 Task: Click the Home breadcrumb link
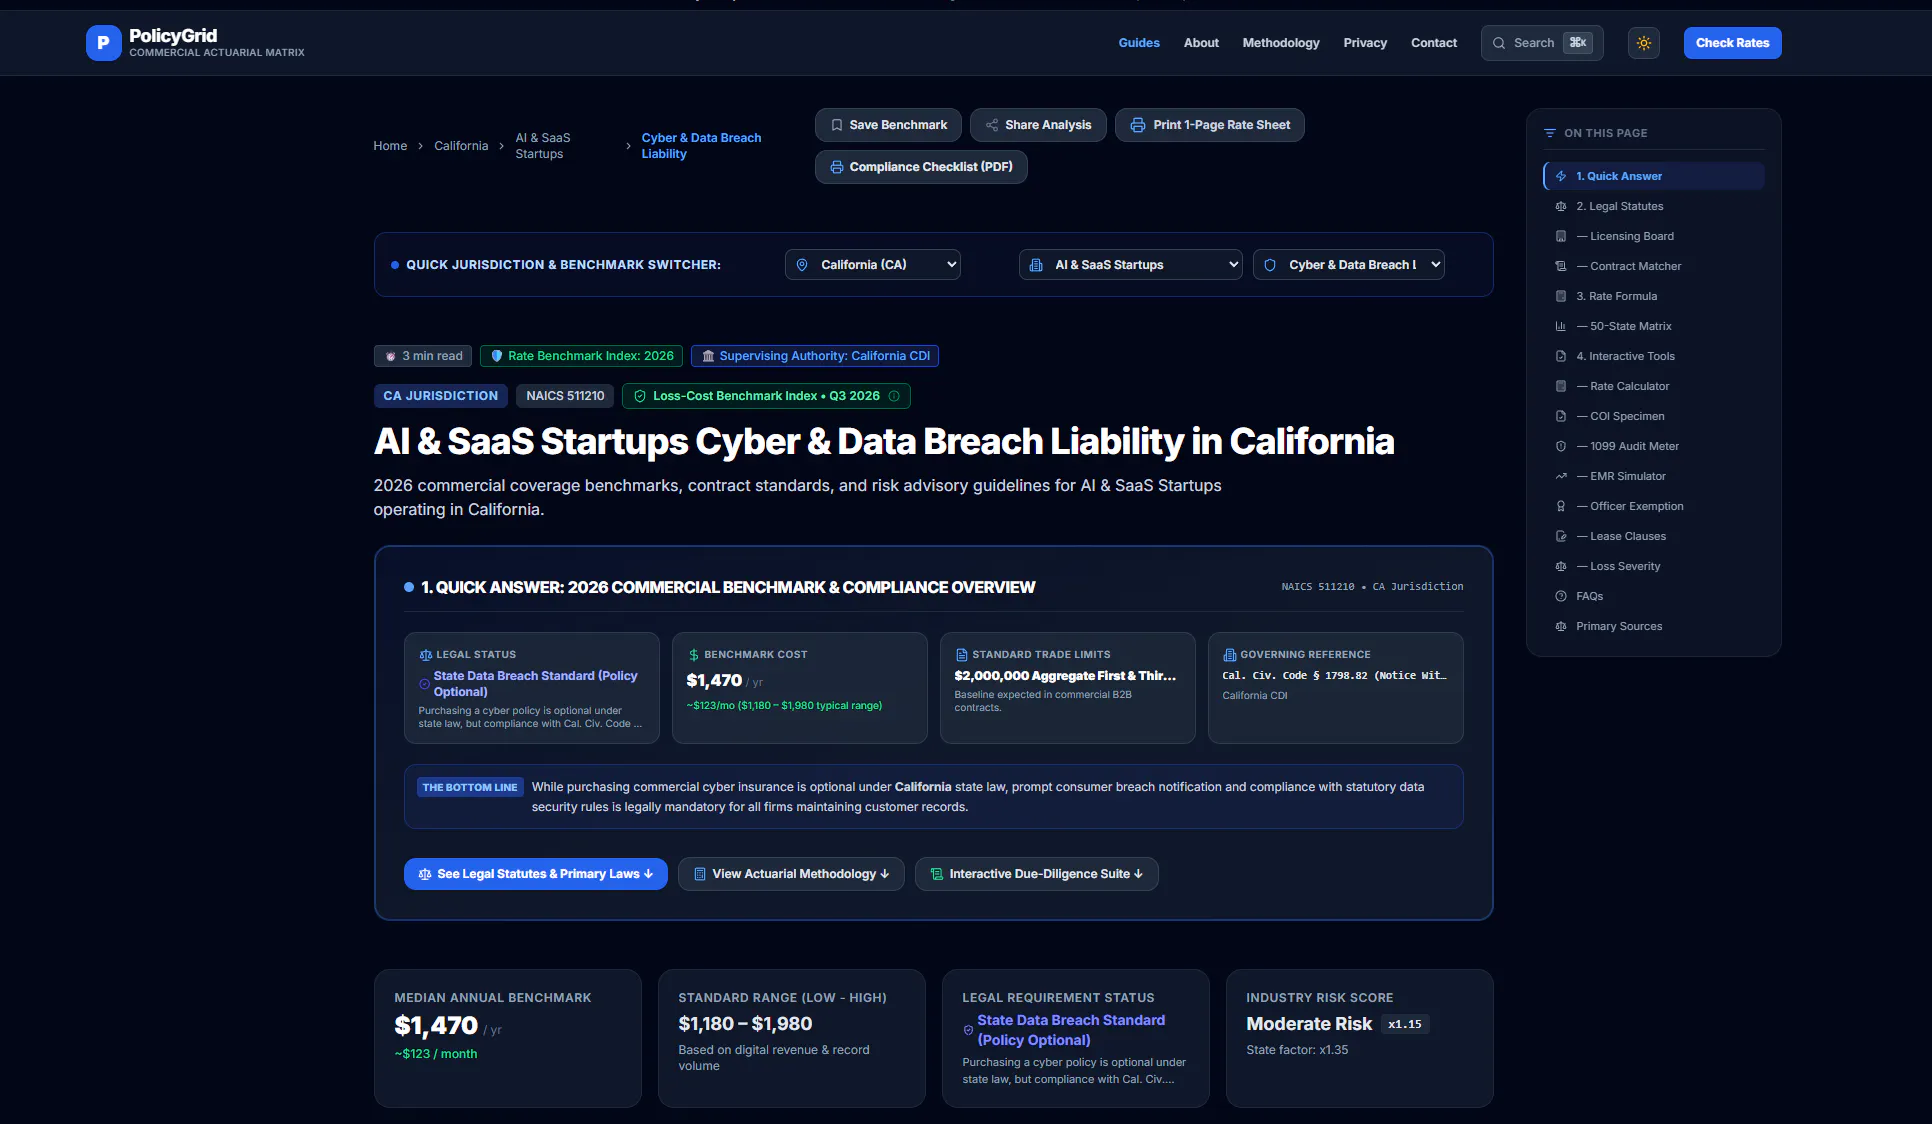[390, 146]
